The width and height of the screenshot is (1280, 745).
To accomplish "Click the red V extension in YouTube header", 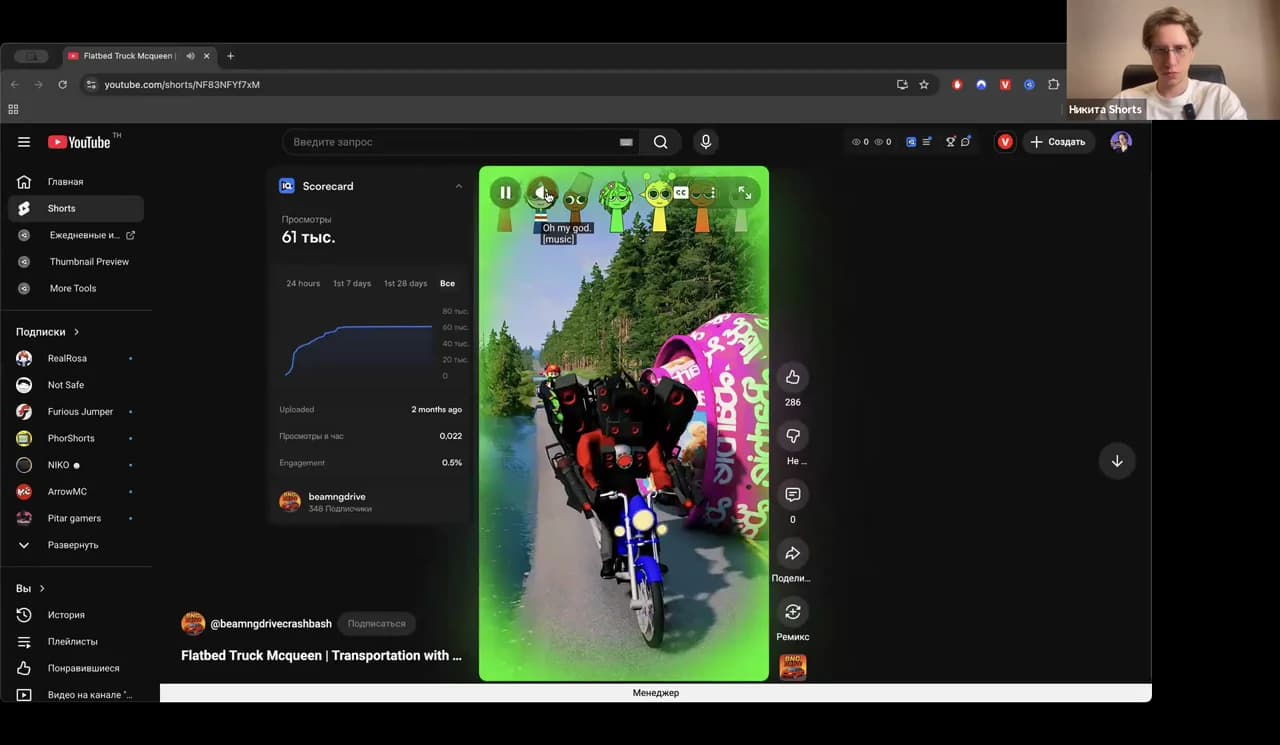I will pos(1005,142).
